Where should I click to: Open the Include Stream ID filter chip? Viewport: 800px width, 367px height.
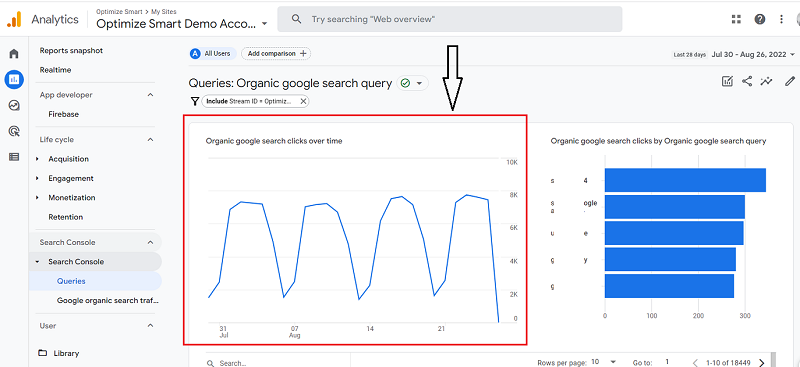[x=255, y=102]
